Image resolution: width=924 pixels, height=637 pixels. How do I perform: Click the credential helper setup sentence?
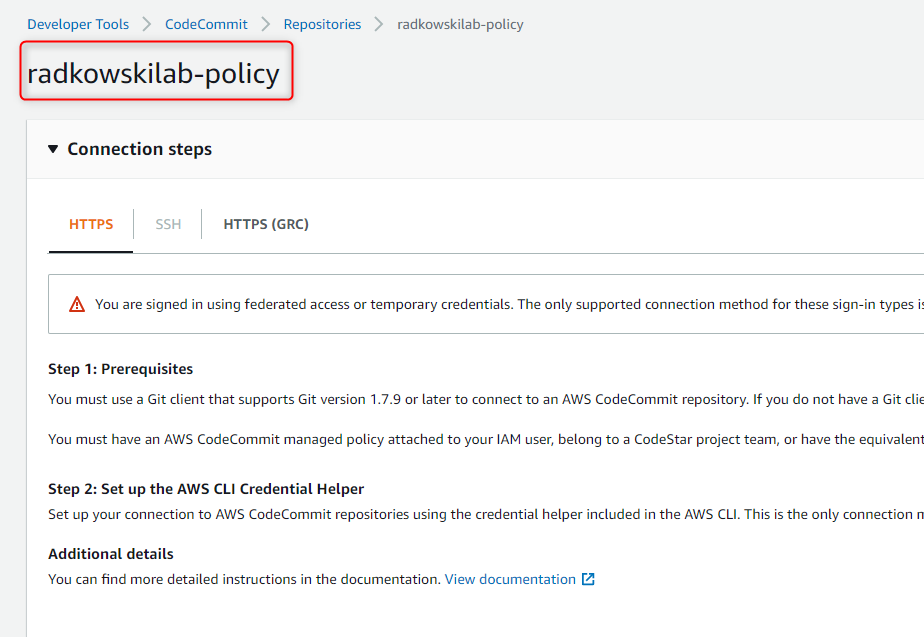point(486,514)
